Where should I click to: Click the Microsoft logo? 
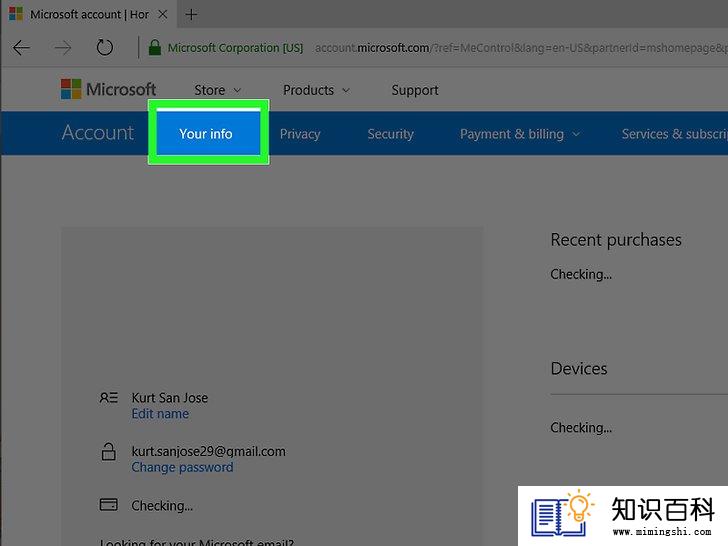(109, 89)
